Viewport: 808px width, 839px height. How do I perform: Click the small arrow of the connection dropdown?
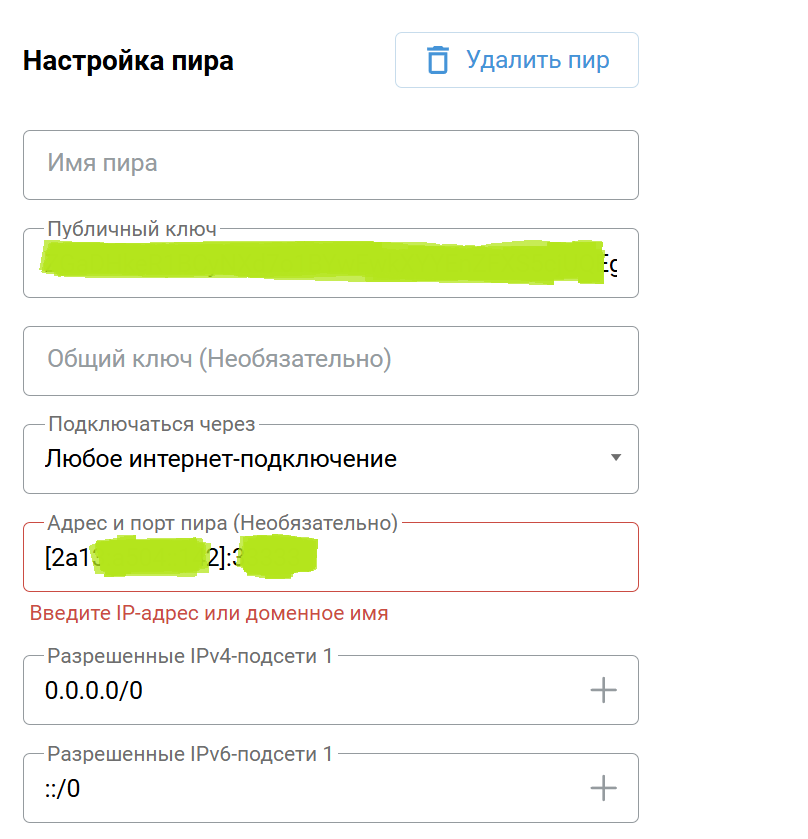click(616, 457)
